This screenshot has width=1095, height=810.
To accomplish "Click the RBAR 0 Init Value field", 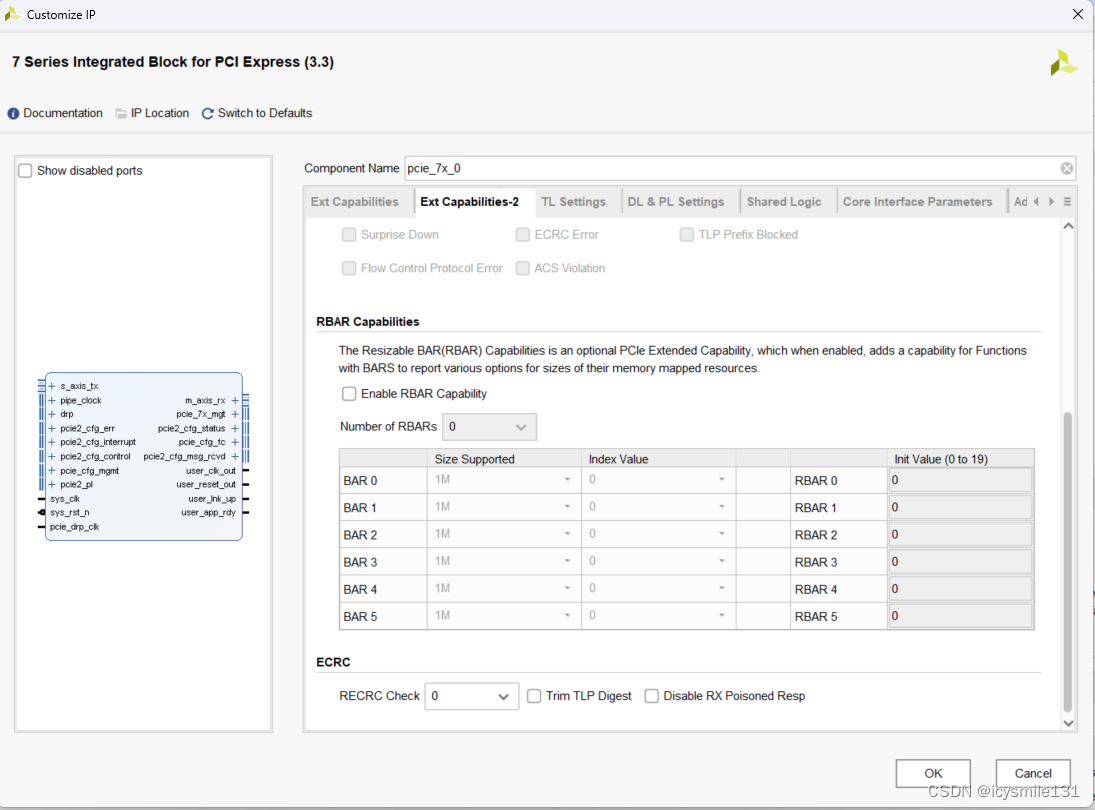I will point(960,480).
